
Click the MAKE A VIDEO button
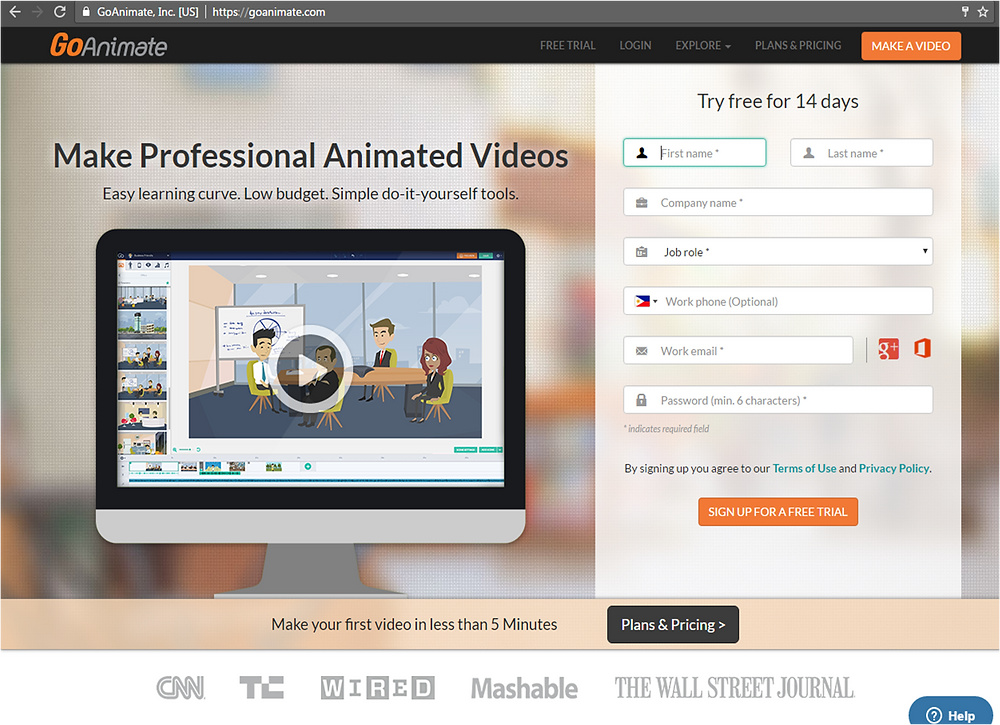pyautogui.click(x=911, y=46)
